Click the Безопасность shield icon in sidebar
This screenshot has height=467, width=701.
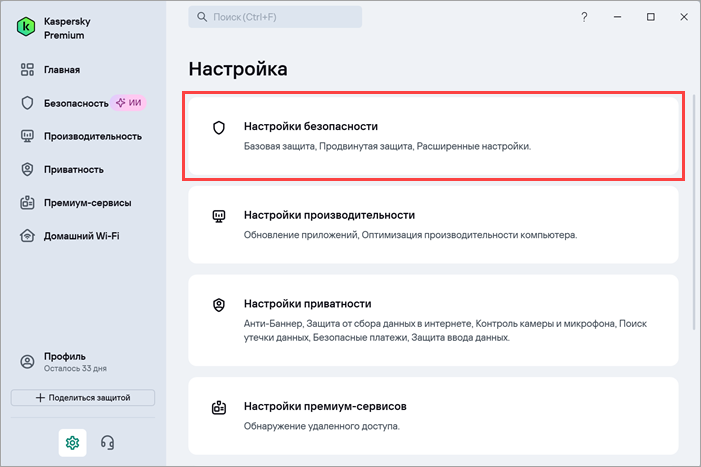pos(27,103)
